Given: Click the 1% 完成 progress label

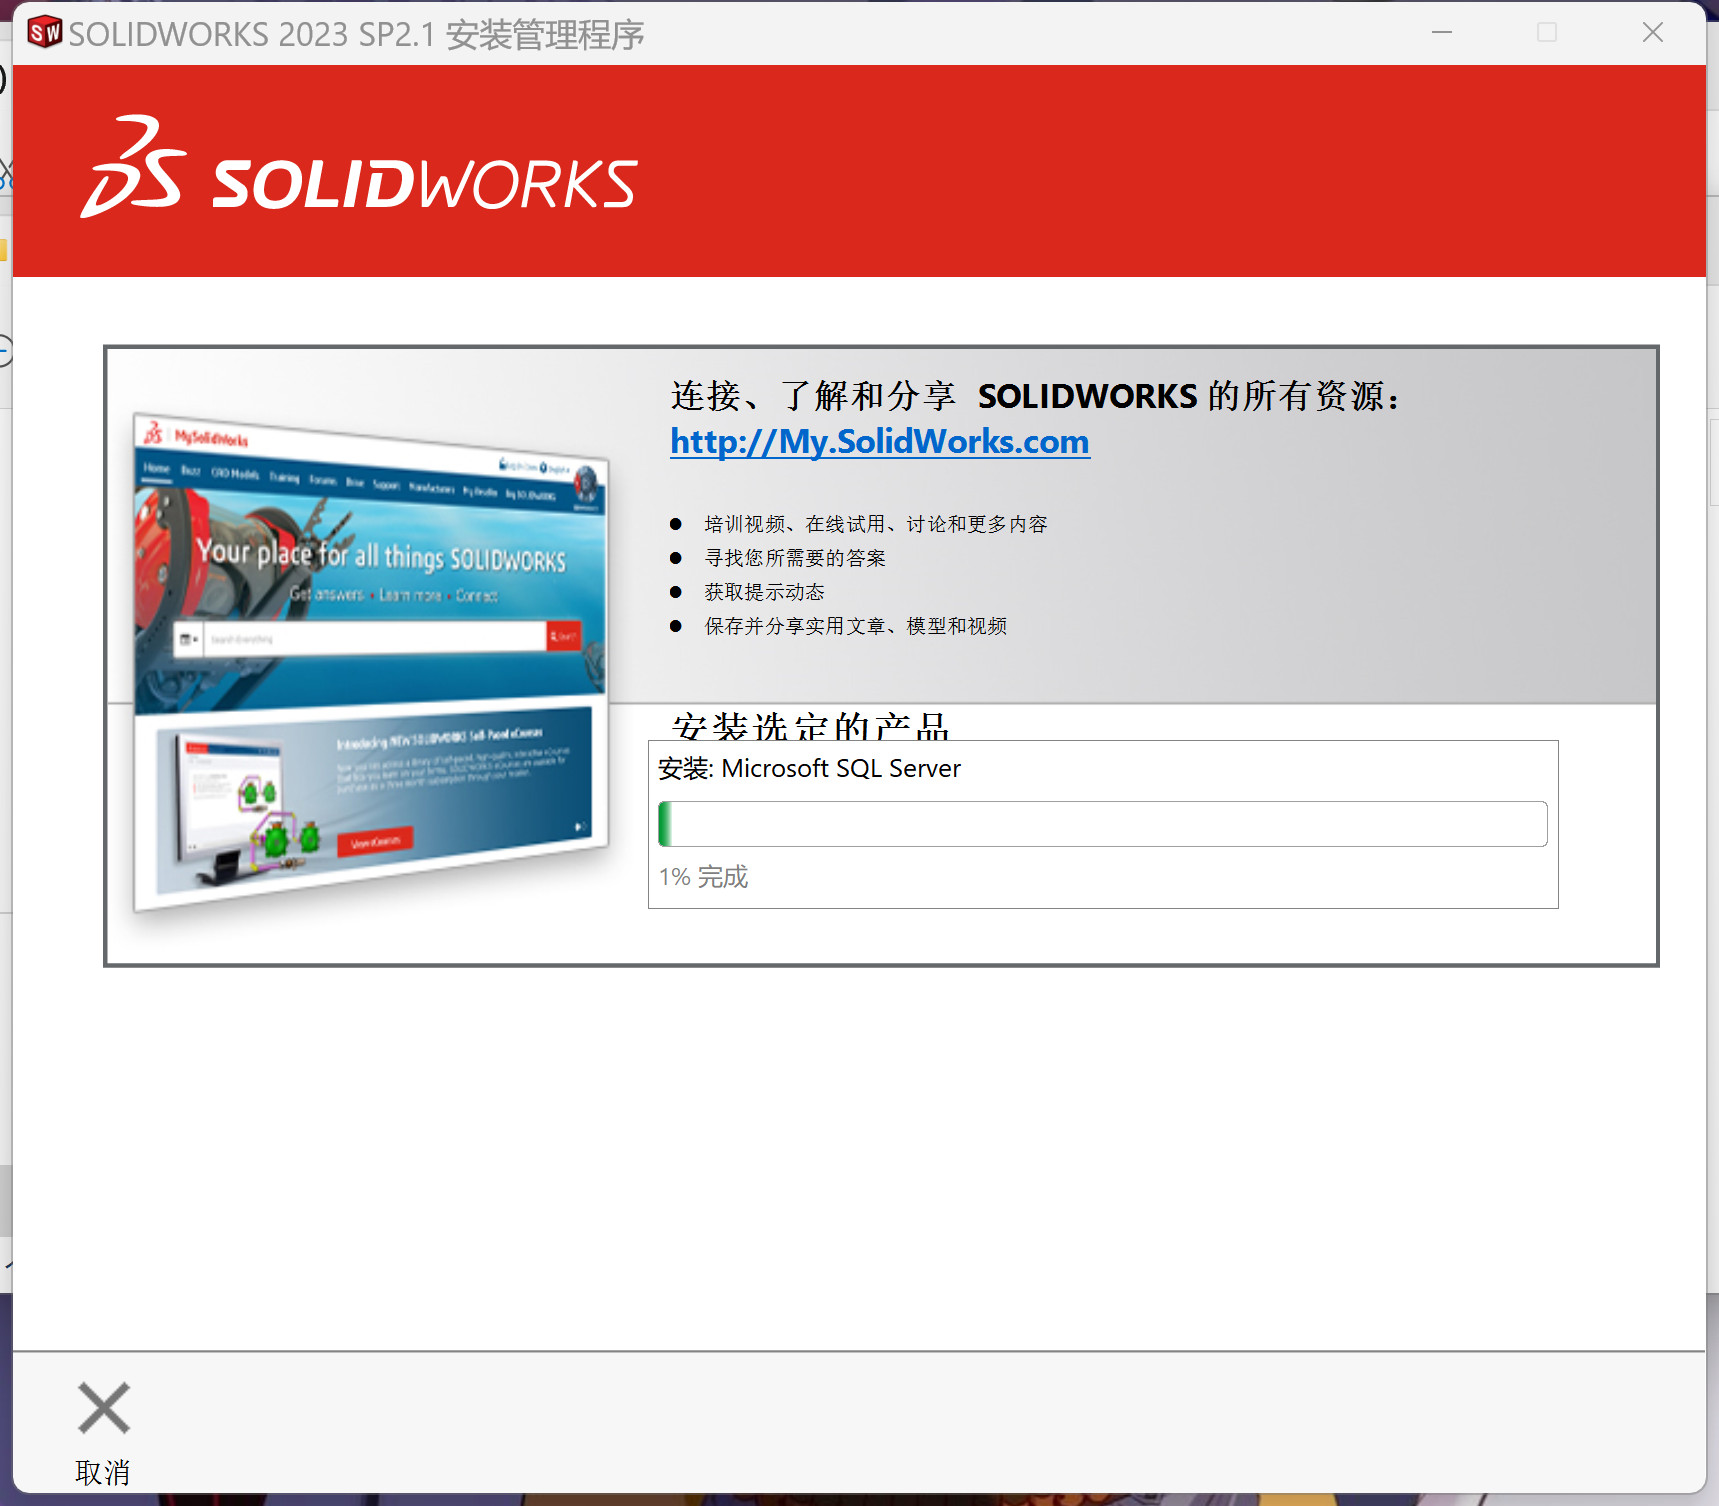Looking at the screenshot, I should (703, 877).
